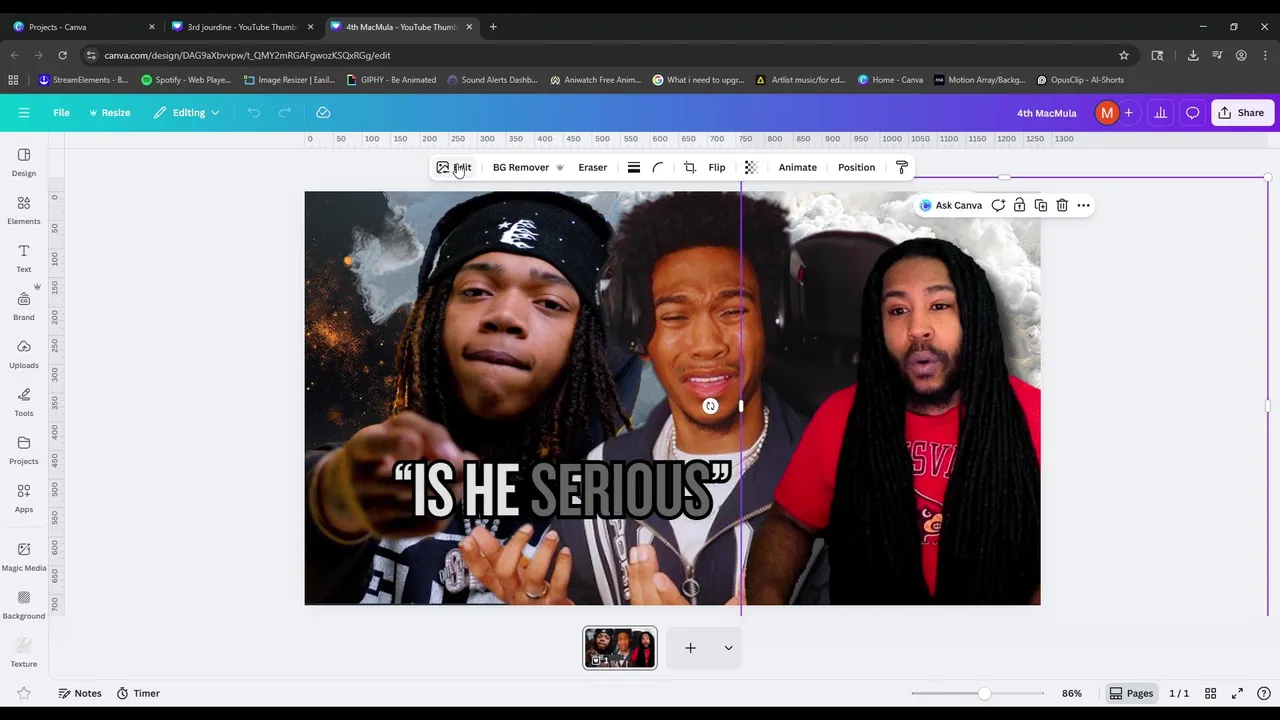The height and width of the screenshot is (720, 1280).
Task: Open more options ellipsis for element
Action: click(1083, 205)
